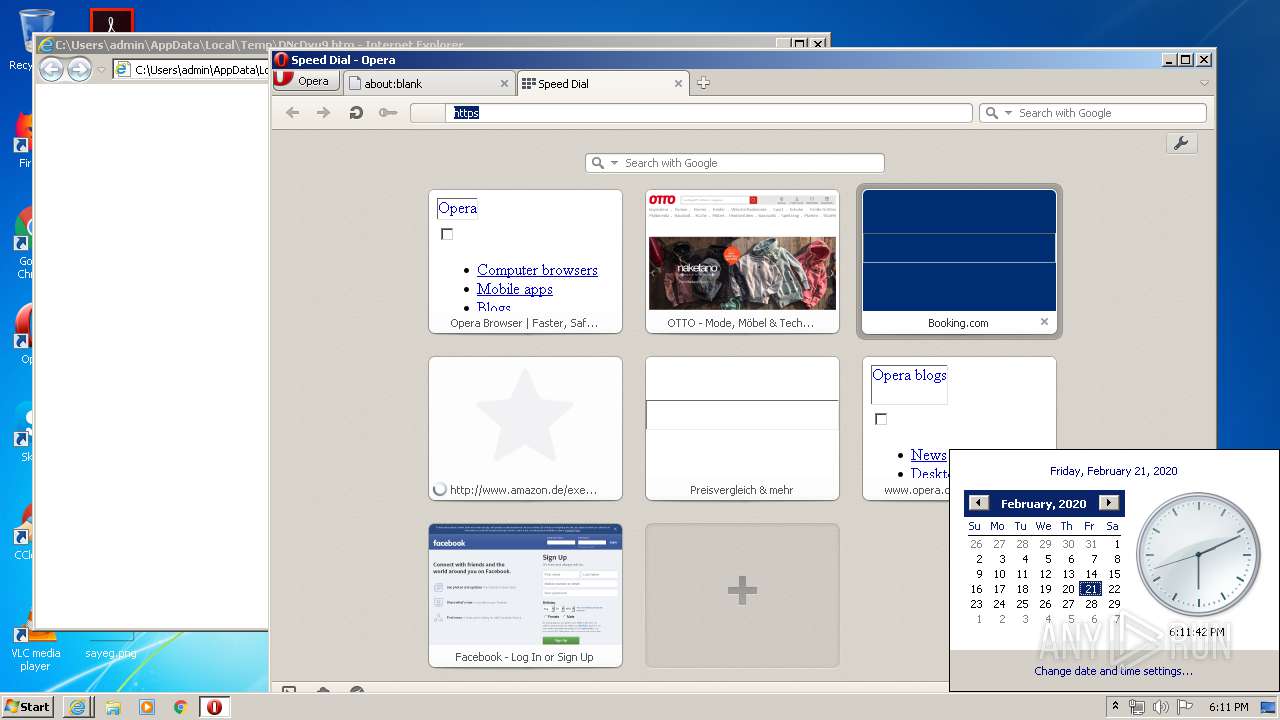Select February 14 in the calendar
The image size is (1280, 720).
[1090, 574]
